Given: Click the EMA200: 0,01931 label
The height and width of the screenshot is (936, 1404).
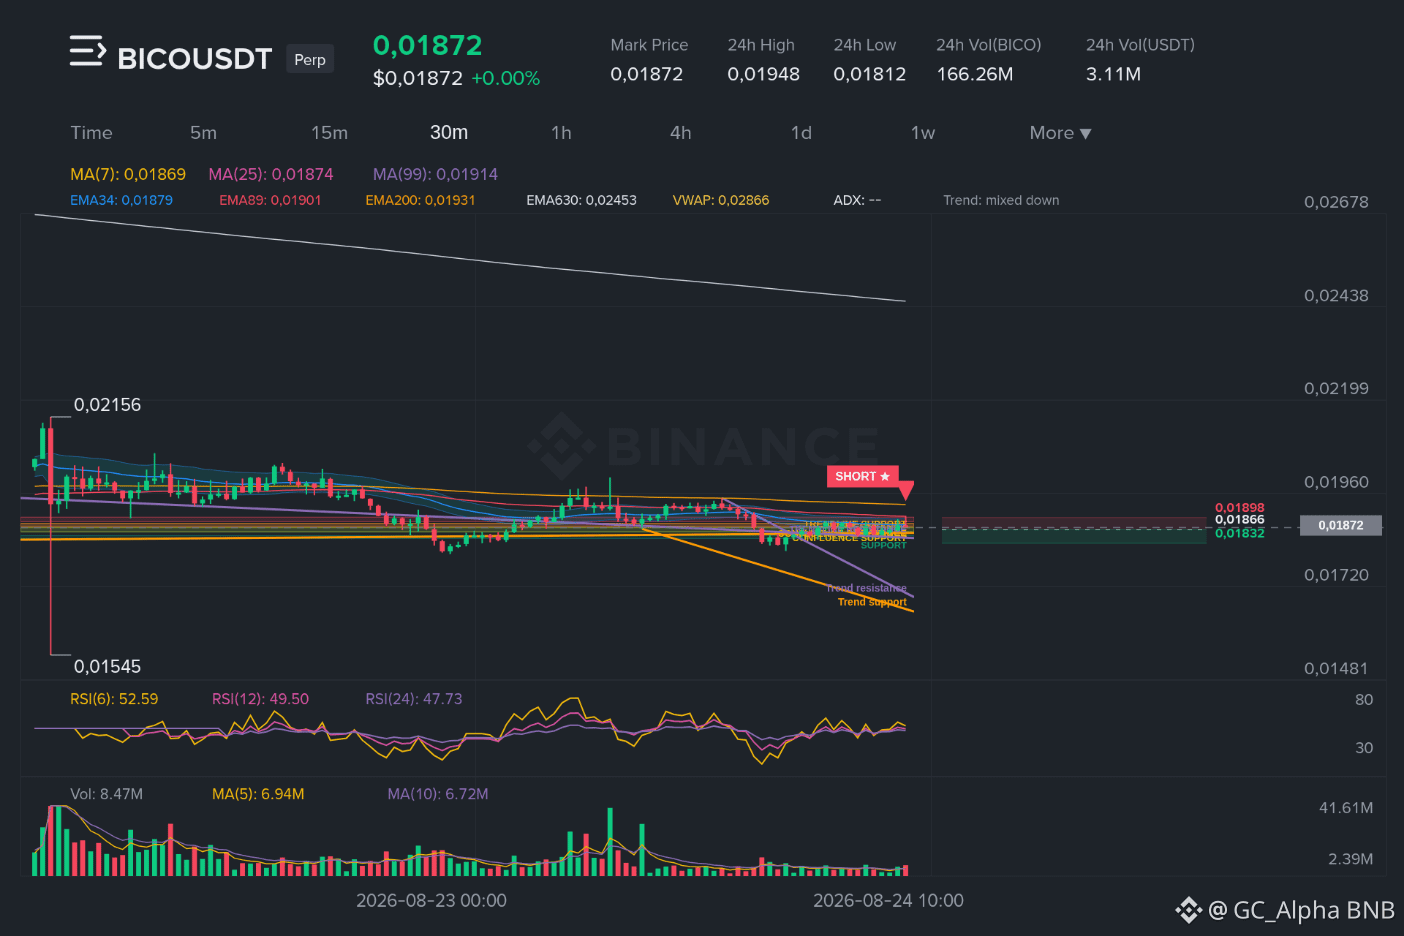Looking at the screenshot, I should 420,200.
